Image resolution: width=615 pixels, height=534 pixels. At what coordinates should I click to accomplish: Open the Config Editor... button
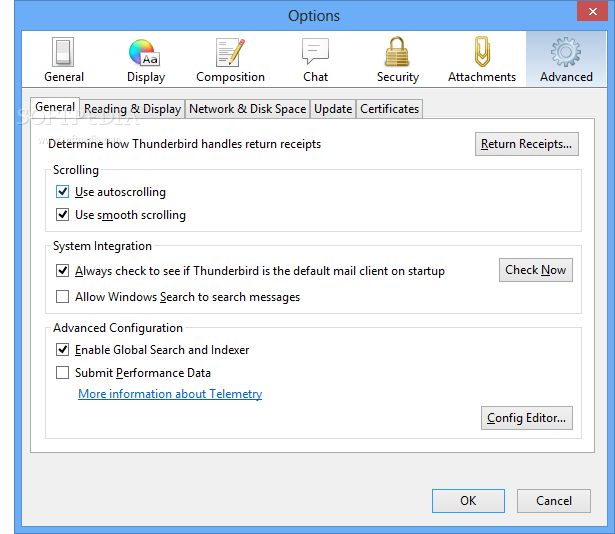[x=526, y=418]
